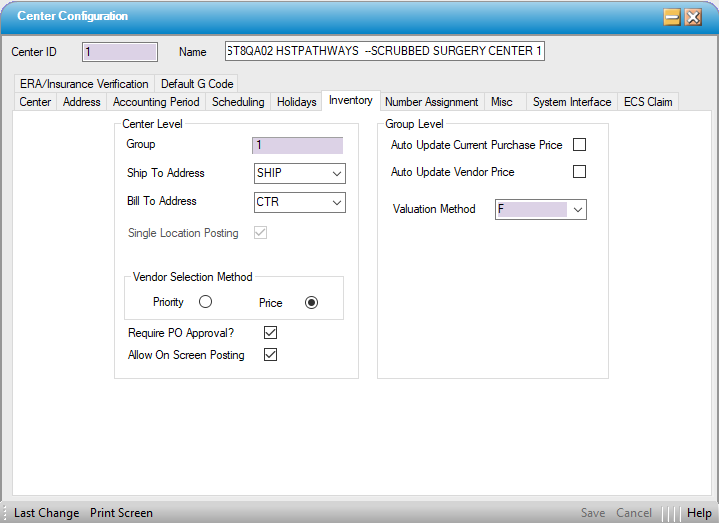
Task: Open Help from the status bar
Action: click(699, 513)
